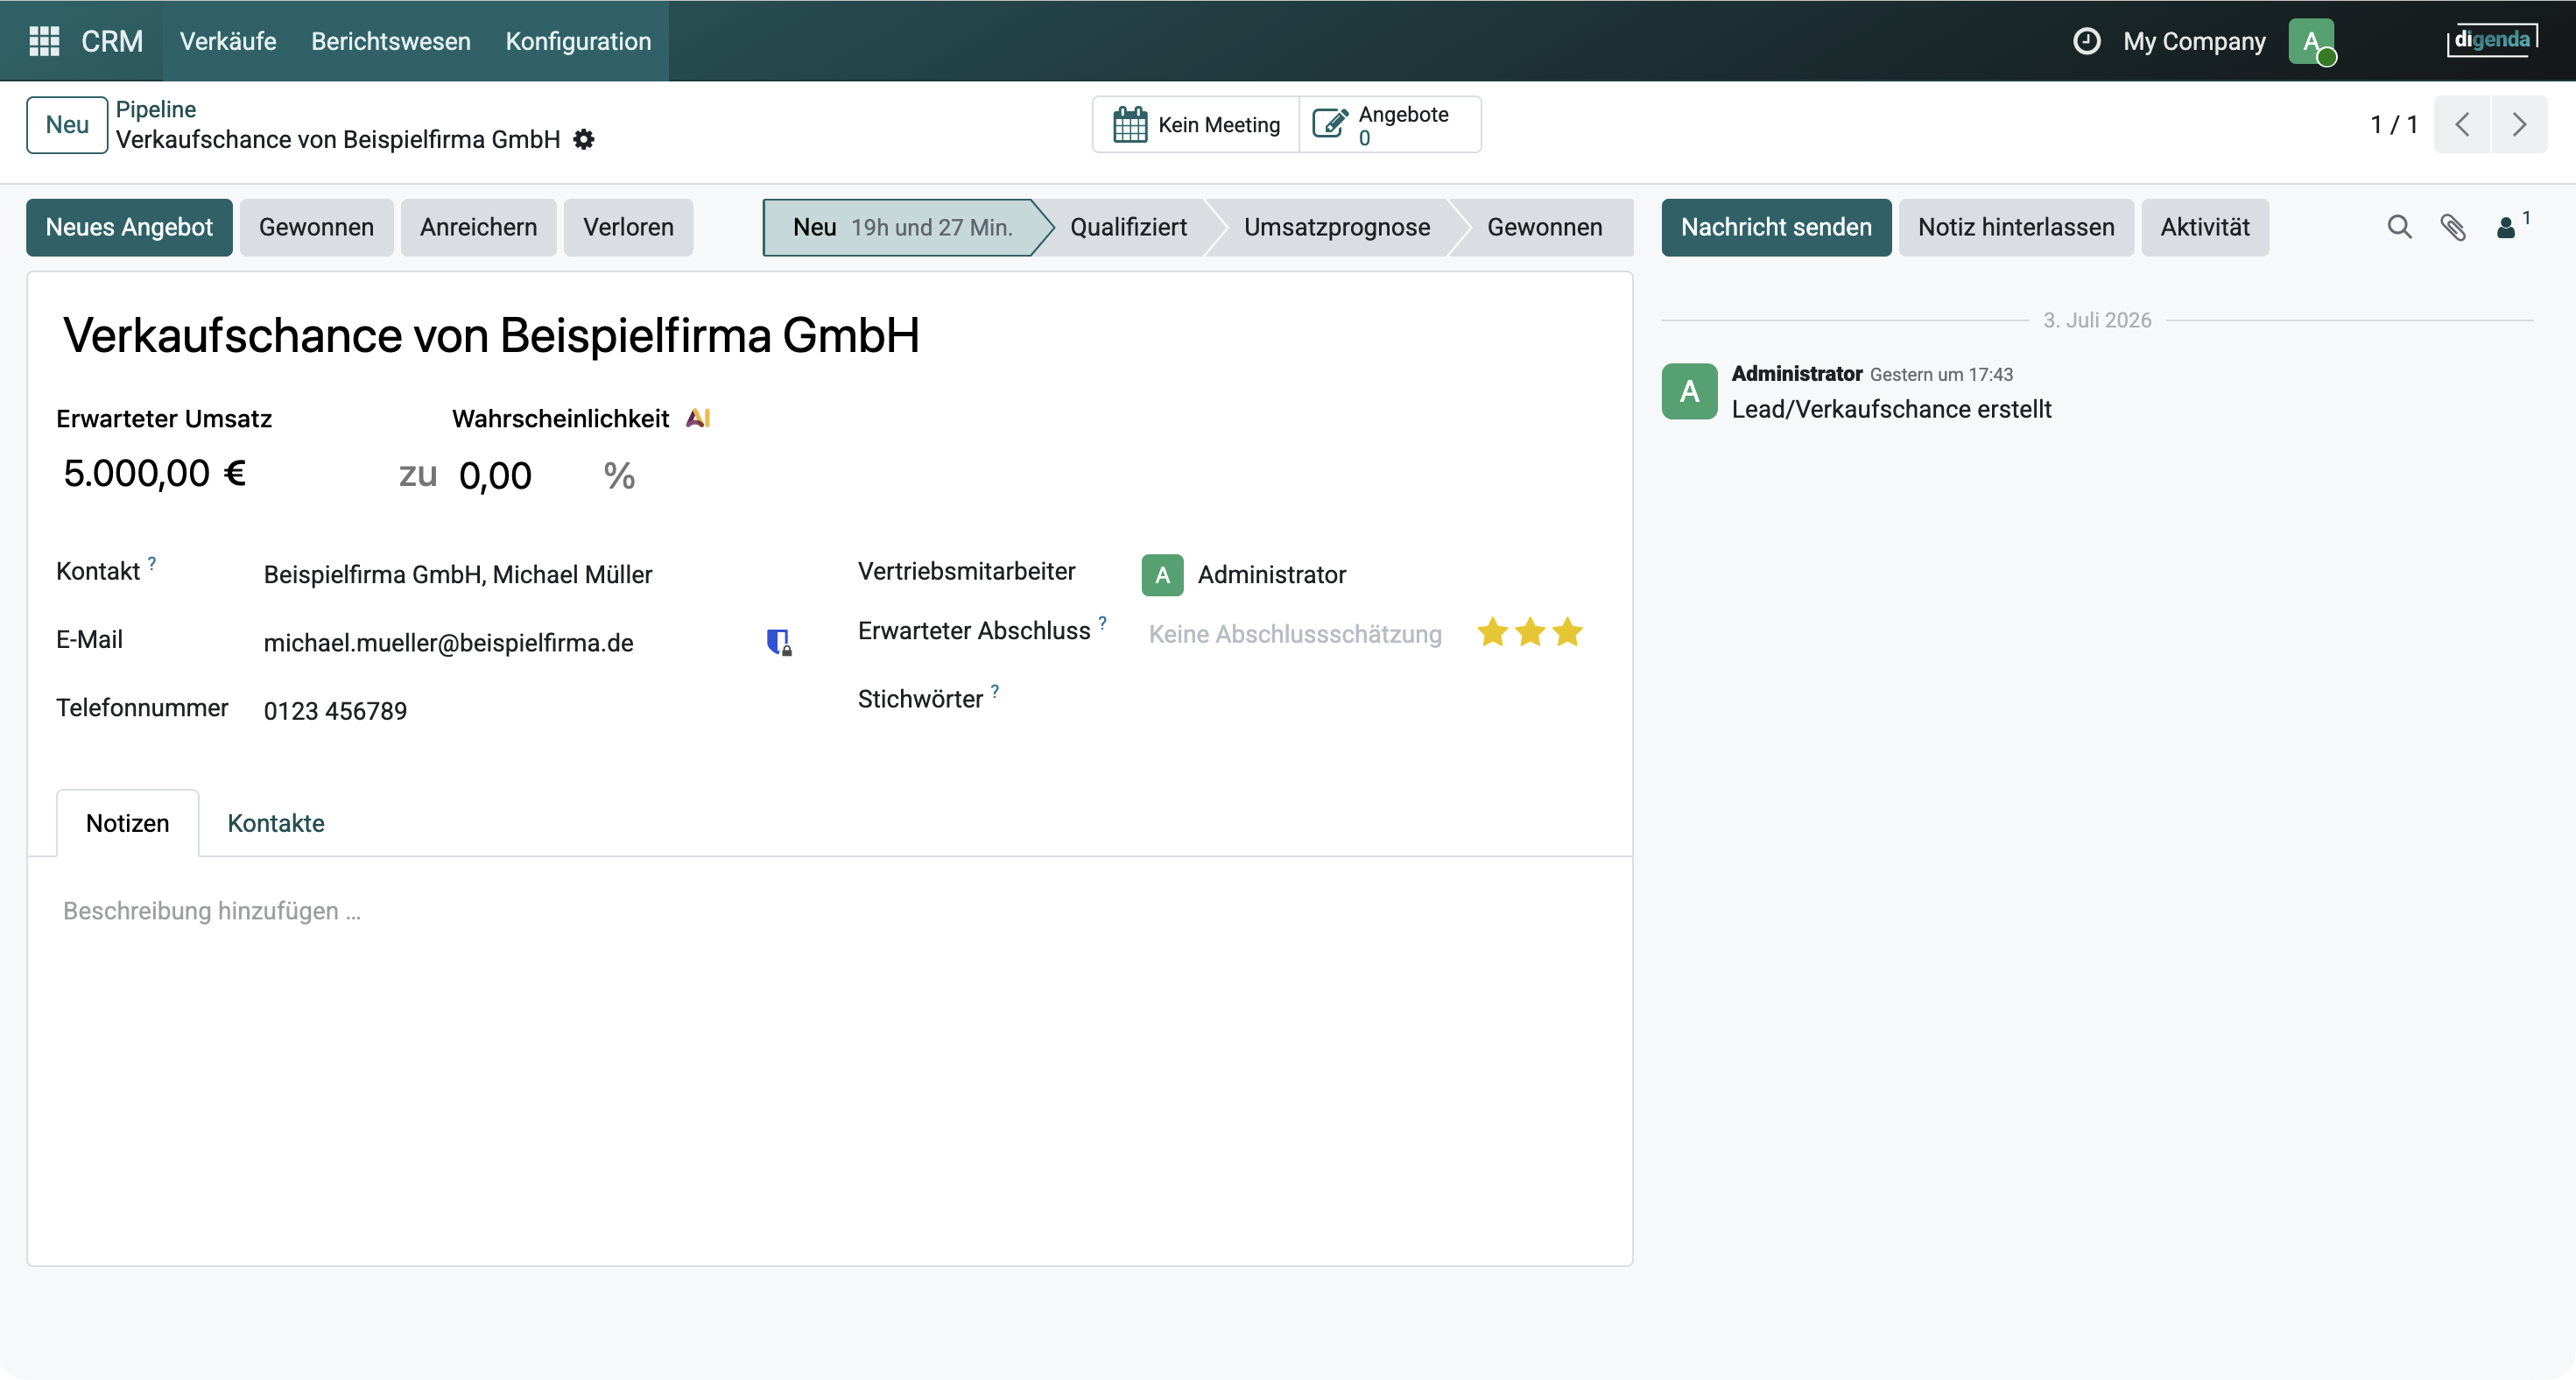Select the Neu pipeline stage
The width and height of the screenshot is (2576, 1380).
[x=902, y=227]
